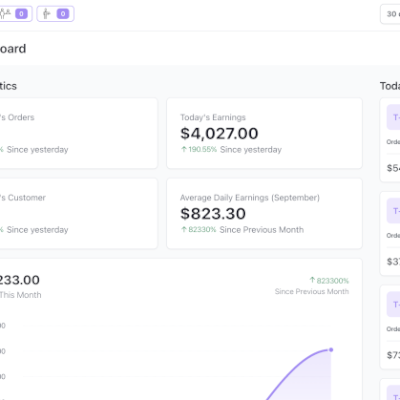Click the T- table badge above the $5 amount

click(393, 117)
